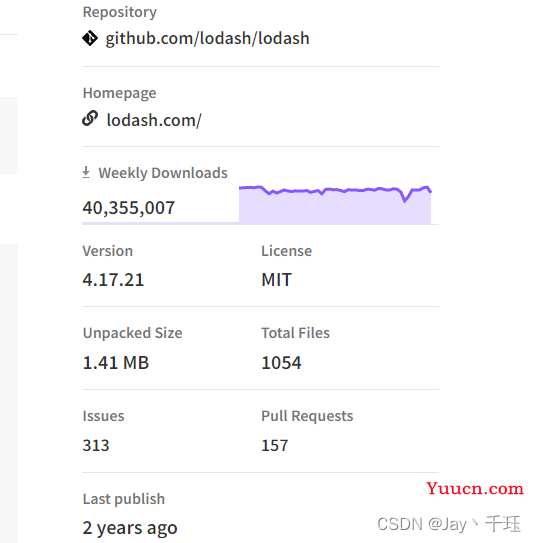Viewport: 536px width, 543px height.
Task: Click the MIT license value
Action: pyautogui.click(x=277, y=279)
